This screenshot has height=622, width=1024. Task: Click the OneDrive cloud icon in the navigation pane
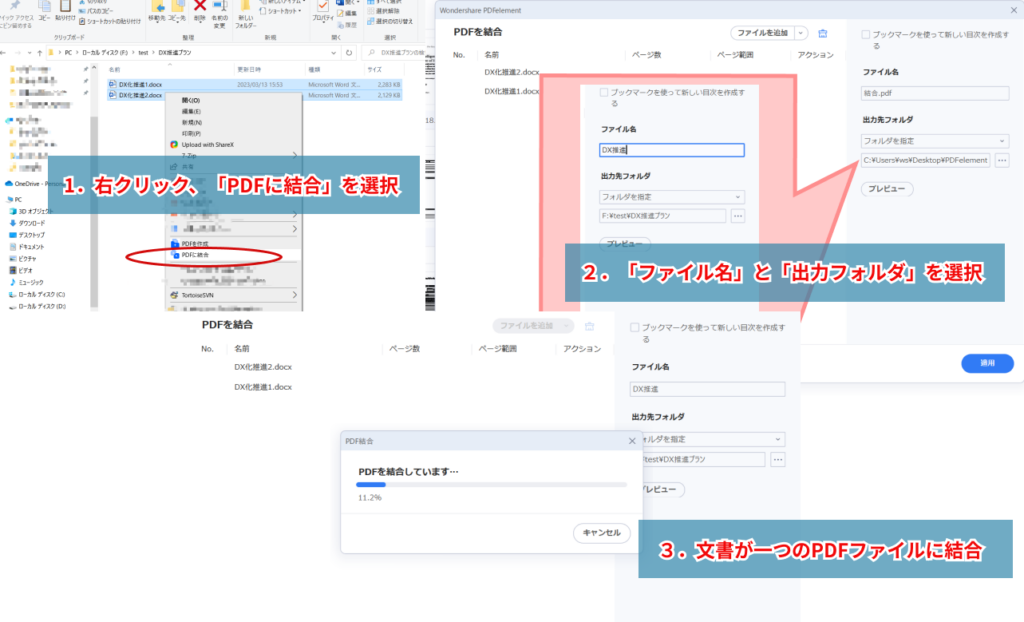(8, 184)
